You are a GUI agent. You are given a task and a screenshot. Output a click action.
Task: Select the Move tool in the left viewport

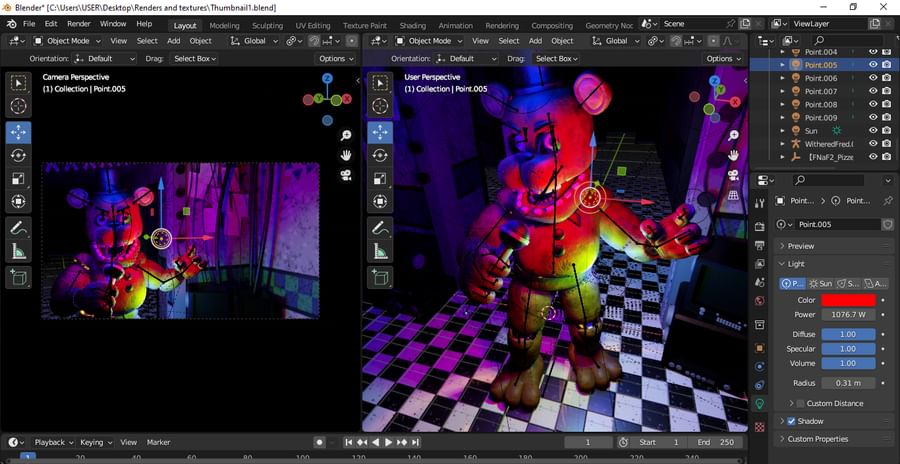click(18, 133)
